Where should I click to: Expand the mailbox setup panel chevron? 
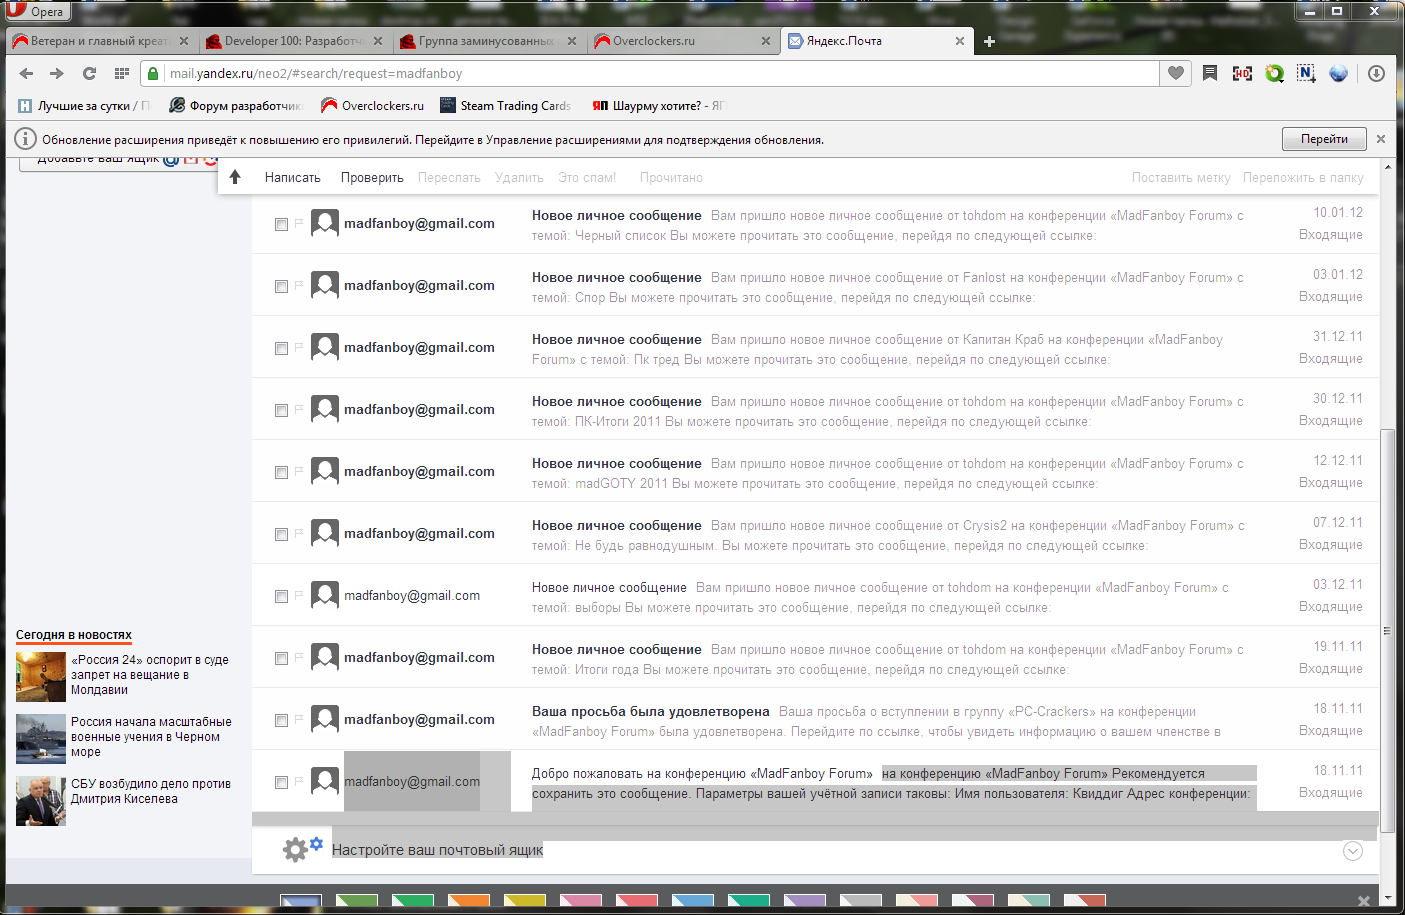tap(1352, 851)
